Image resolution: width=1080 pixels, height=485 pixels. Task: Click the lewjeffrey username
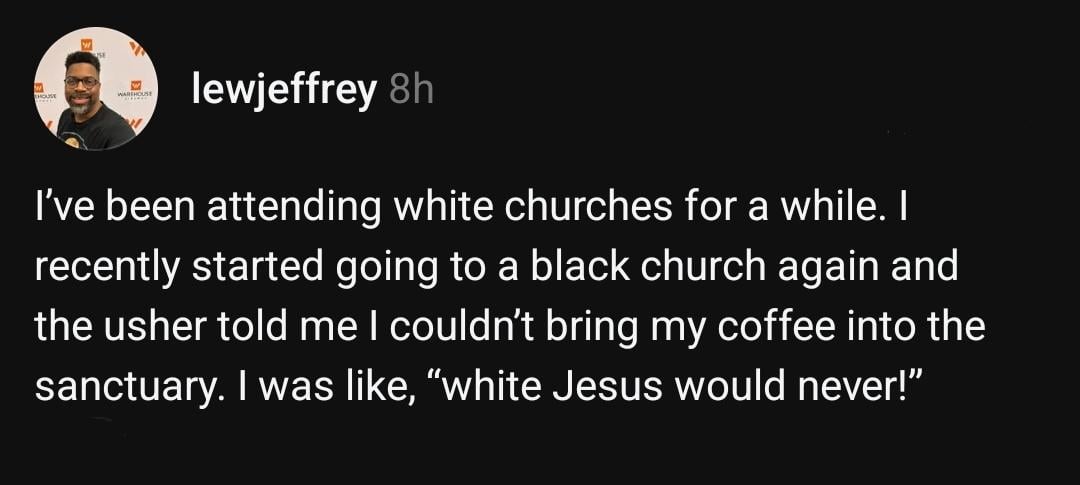(x=284, y=90)
